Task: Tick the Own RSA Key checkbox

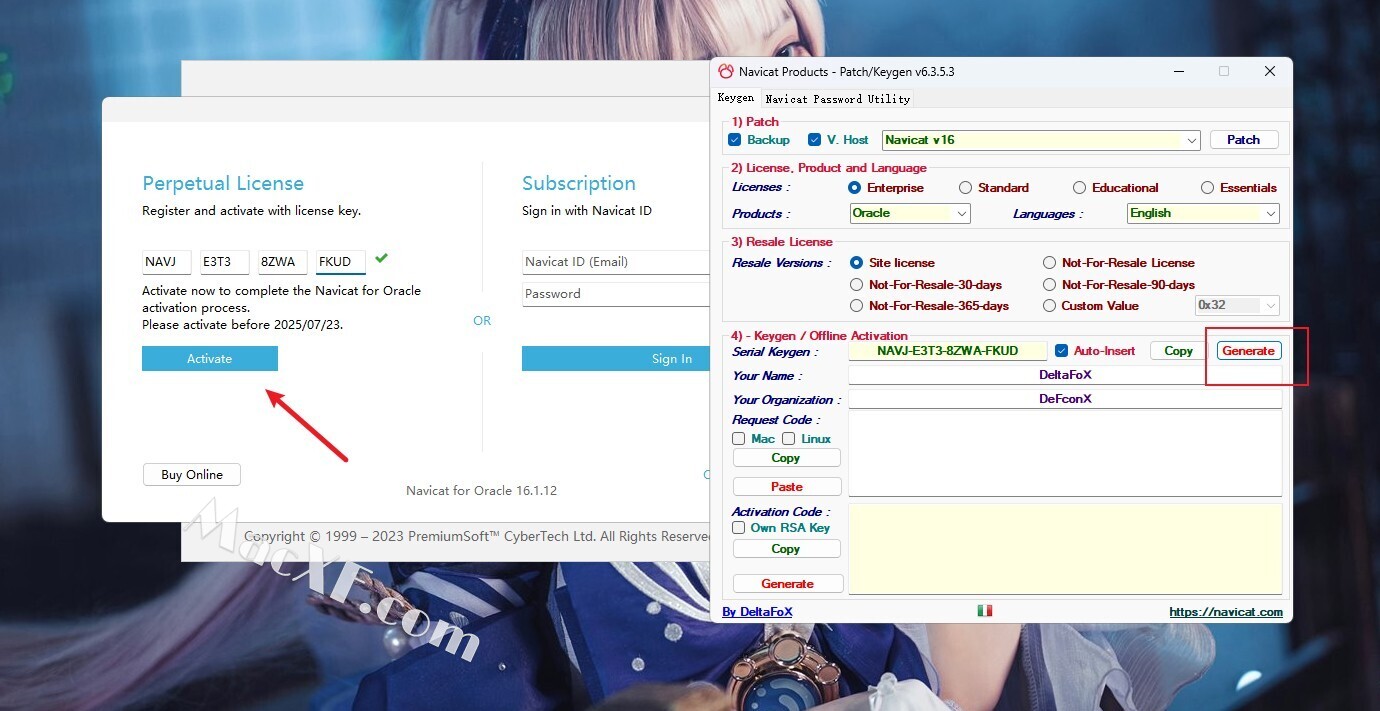Action: coord(739,528)
